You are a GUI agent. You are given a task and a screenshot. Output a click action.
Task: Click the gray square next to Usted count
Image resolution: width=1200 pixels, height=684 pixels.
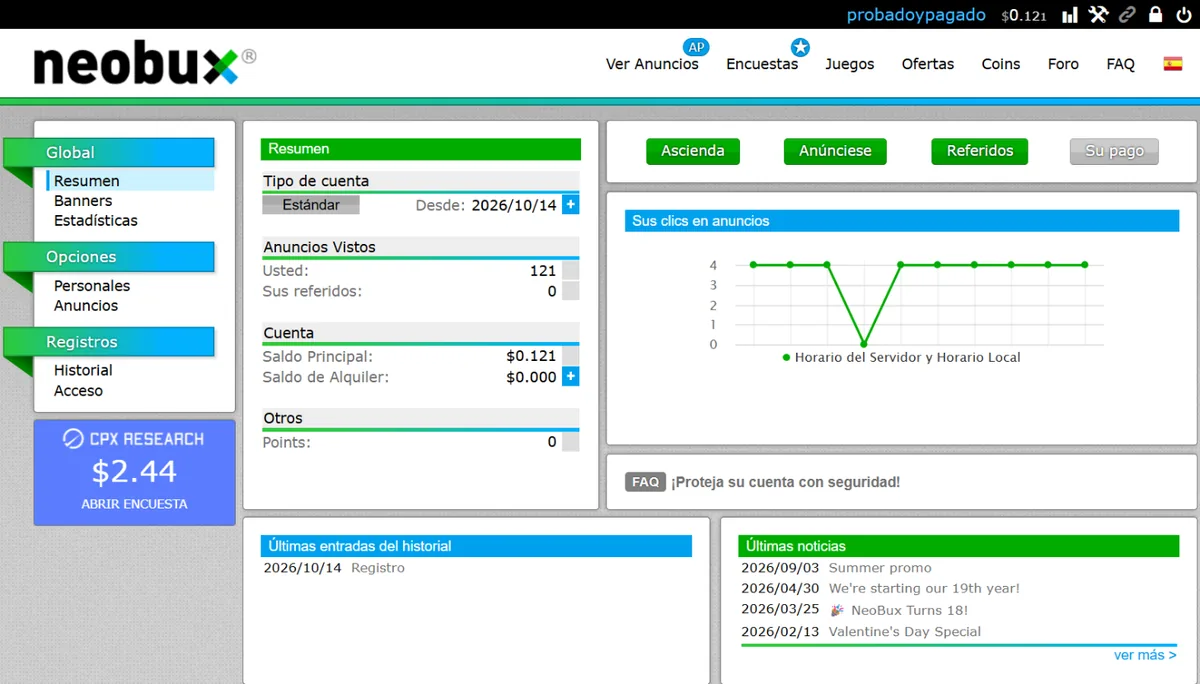click(x=570, y=270)
